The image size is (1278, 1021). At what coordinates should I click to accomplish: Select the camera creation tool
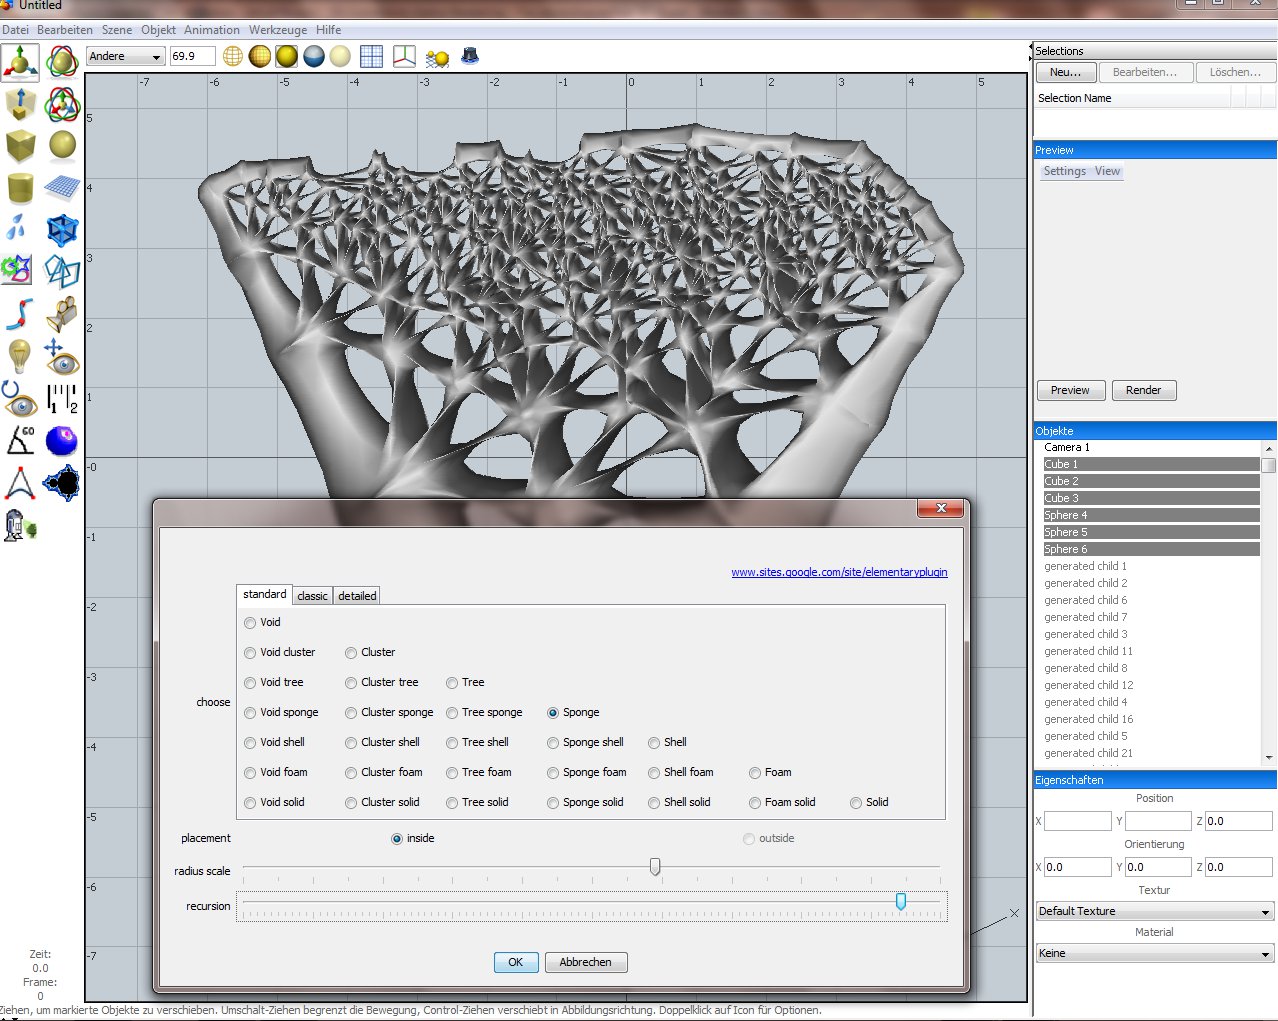pos(62,314)
